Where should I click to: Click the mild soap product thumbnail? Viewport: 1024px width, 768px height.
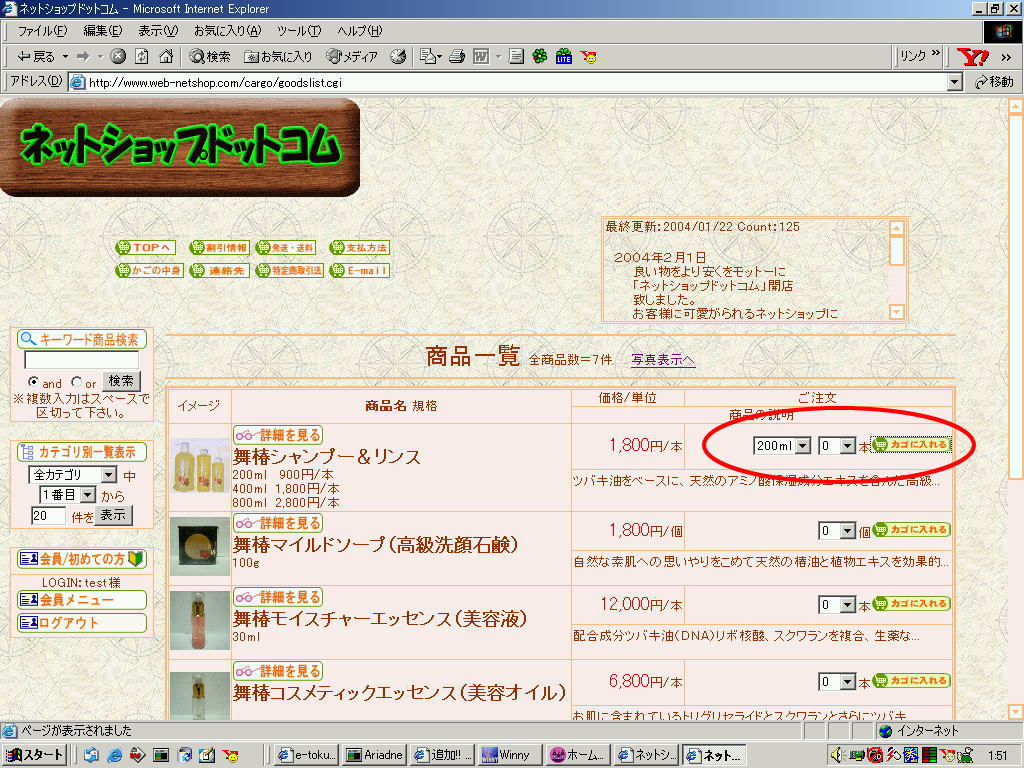[x=200, y=547]
